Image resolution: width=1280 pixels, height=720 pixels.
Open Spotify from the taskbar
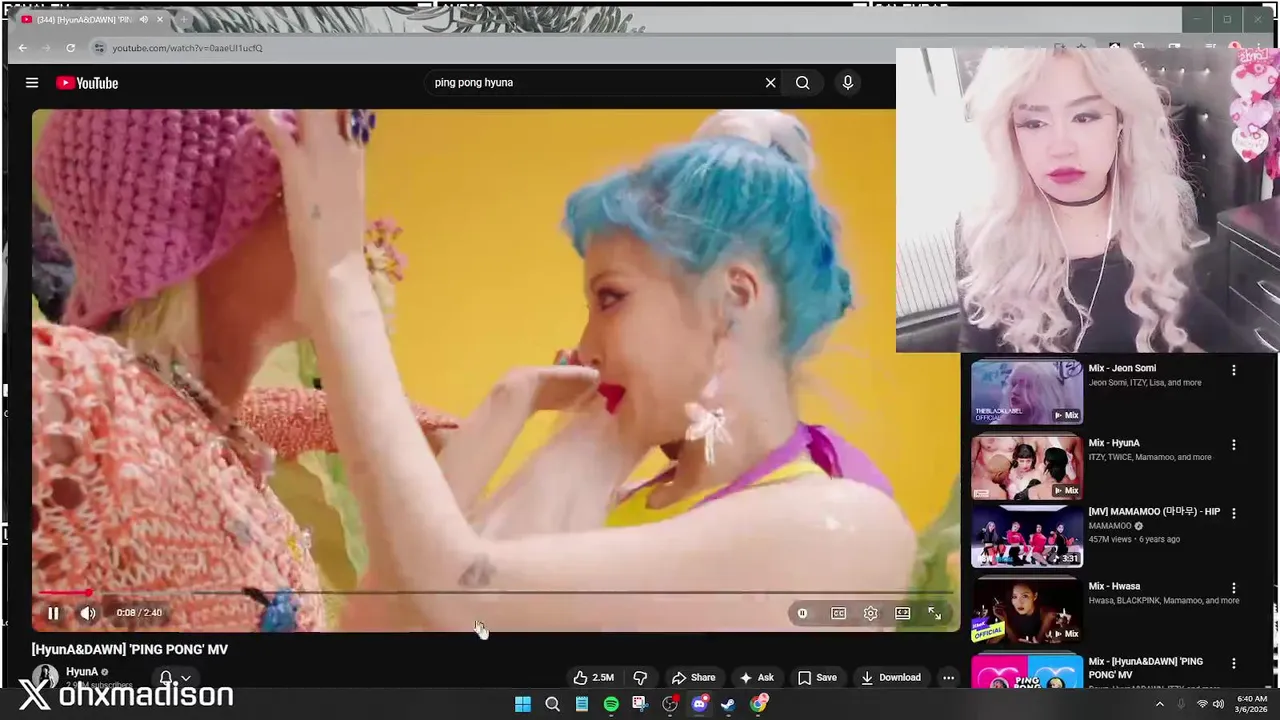coord(611,704)
